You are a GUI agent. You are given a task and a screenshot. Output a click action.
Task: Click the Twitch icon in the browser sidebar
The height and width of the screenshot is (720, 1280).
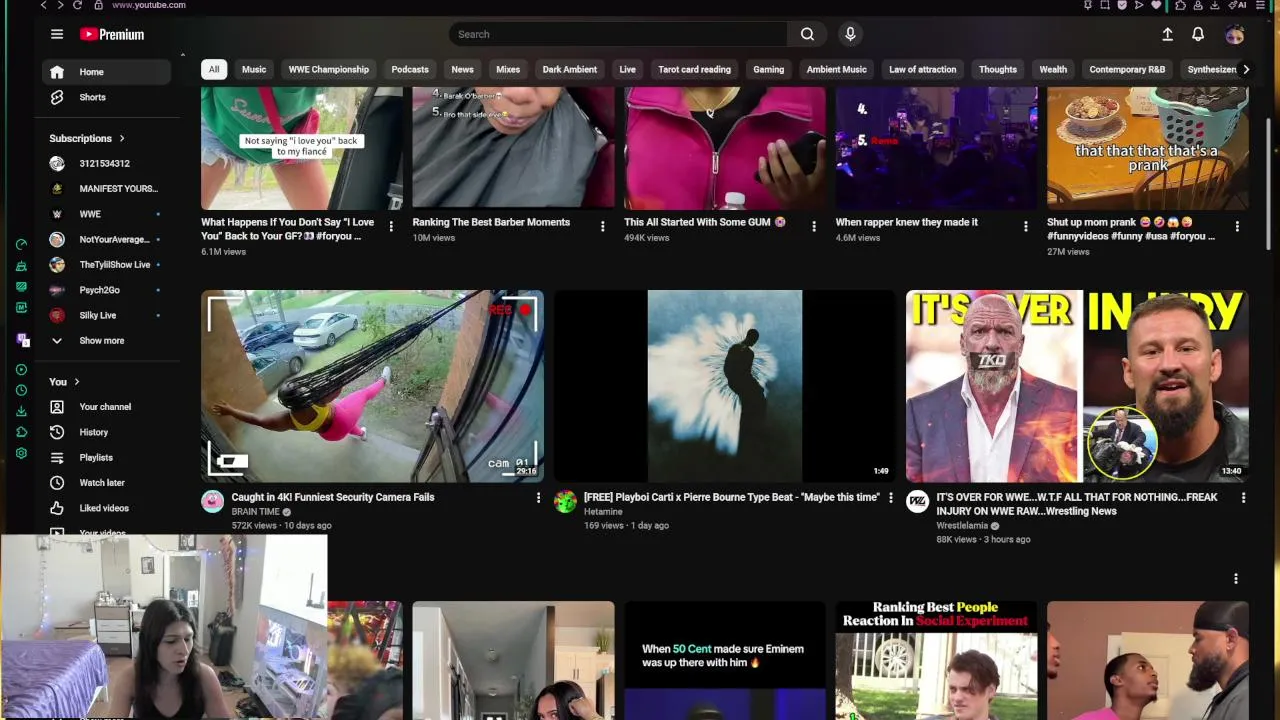[21, 341]
